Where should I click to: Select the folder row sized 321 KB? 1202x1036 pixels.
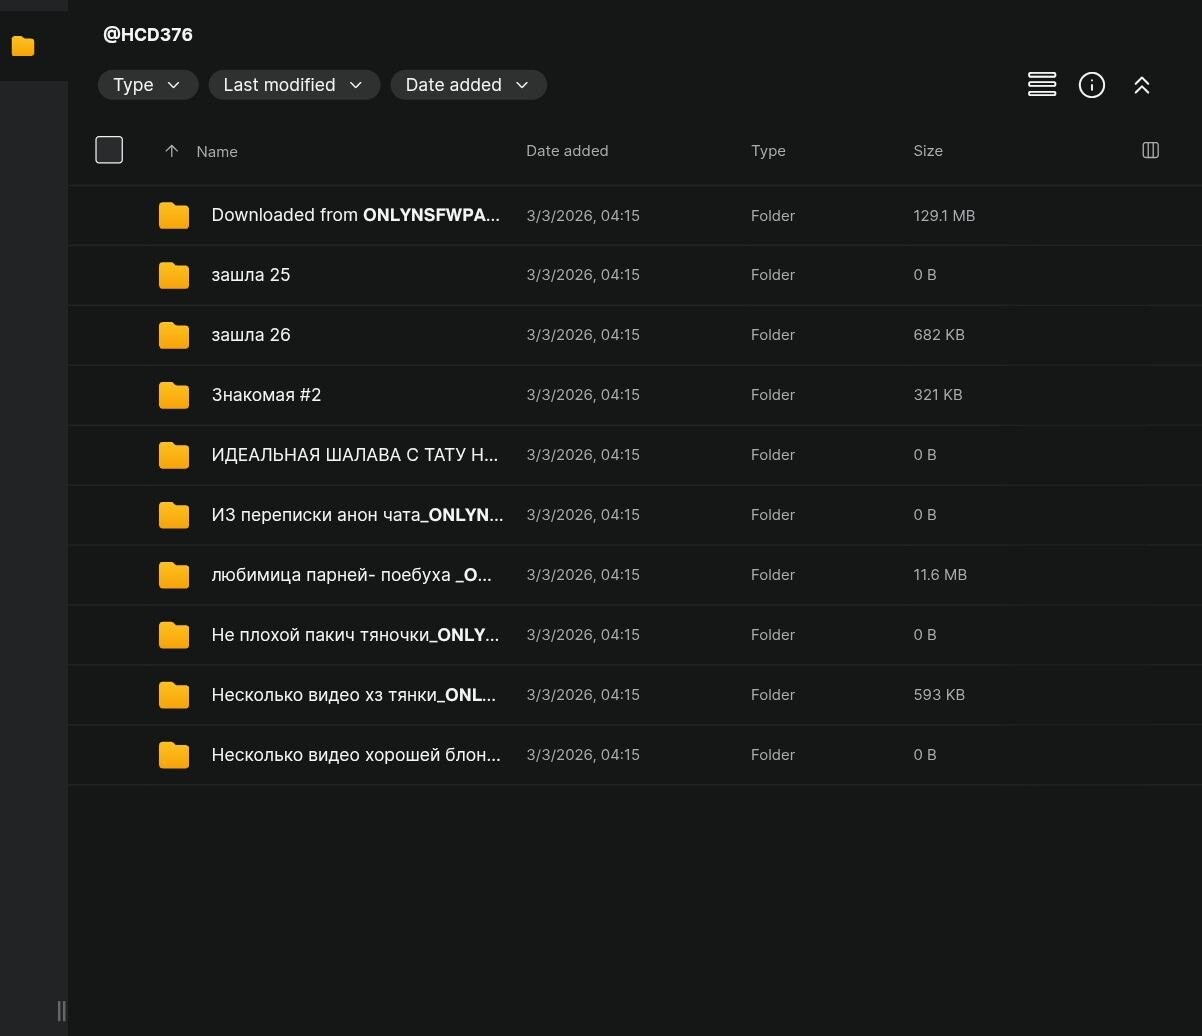tap(600, 395)
